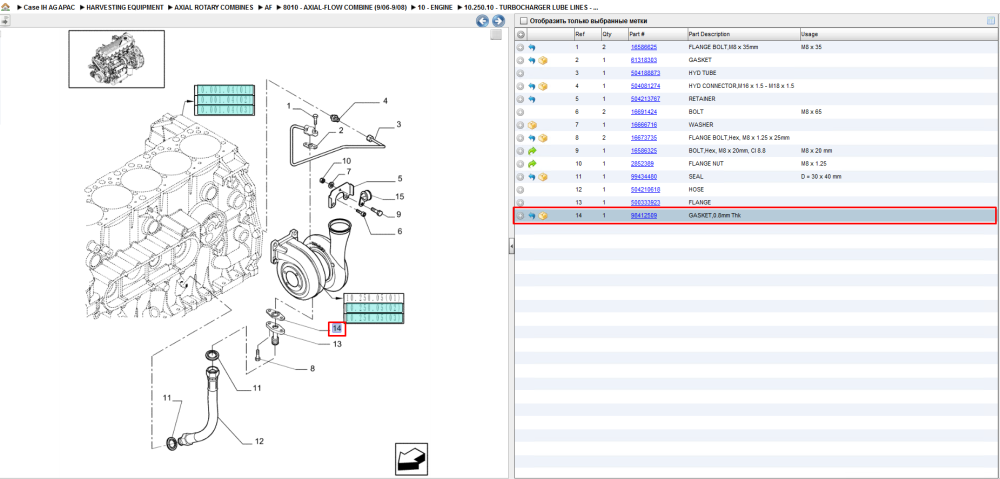1000x479 pixels.
Task: Select callout number 13 in the diagram
Action: [x=337, y=344]
